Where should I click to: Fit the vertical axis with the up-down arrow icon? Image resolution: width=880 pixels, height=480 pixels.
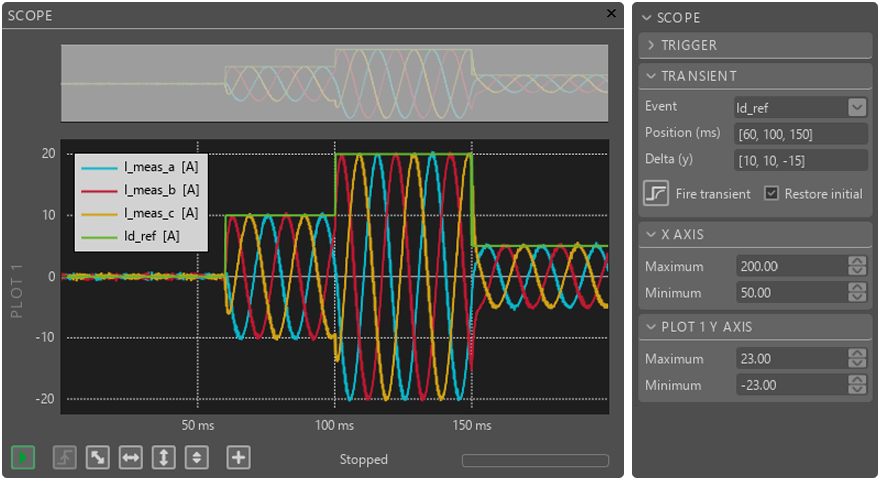coord(163,458)
